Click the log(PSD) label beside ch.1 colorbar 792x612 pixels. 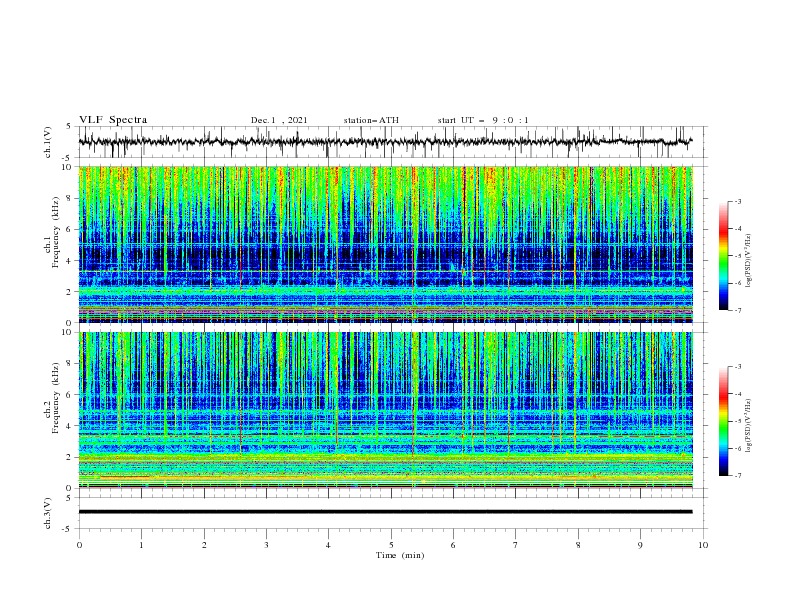(x=749, y=261)
